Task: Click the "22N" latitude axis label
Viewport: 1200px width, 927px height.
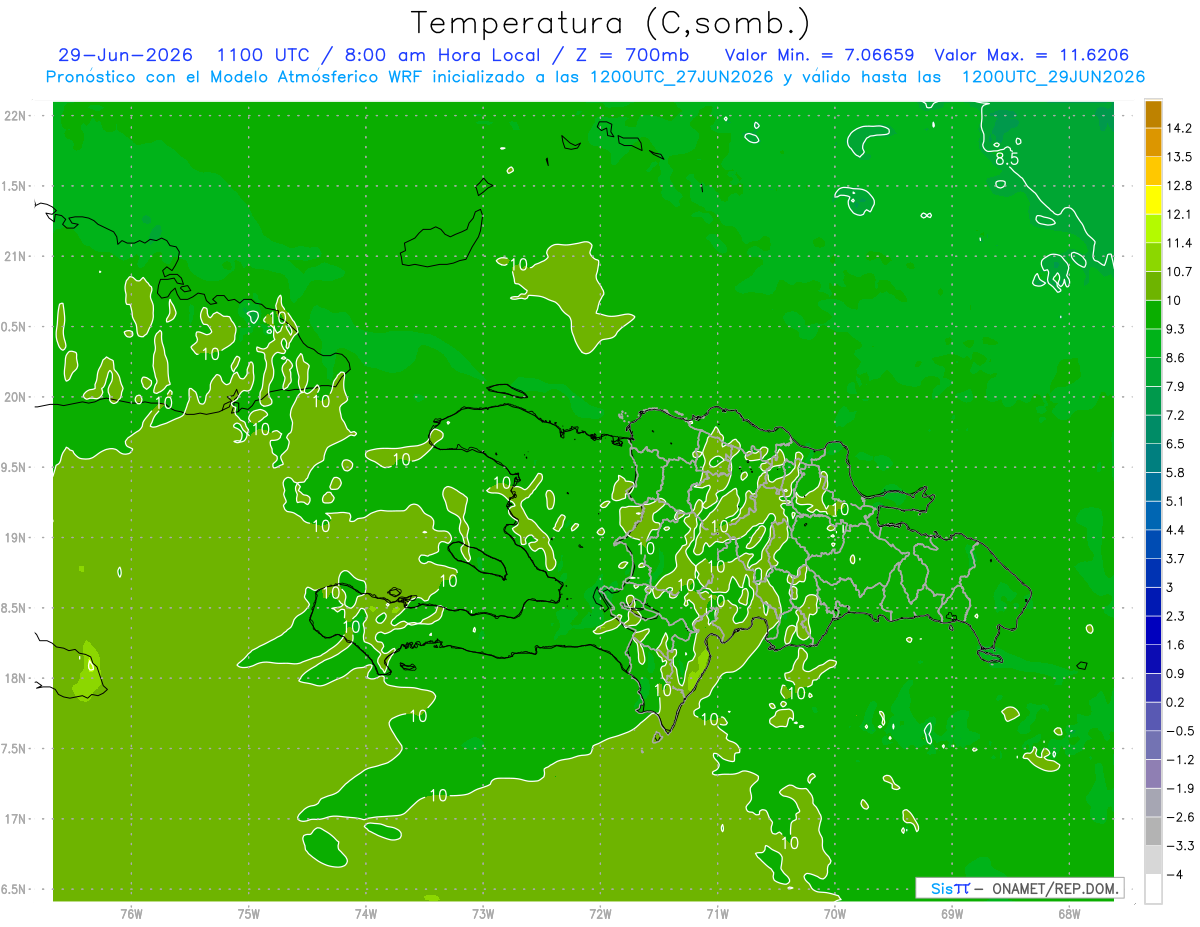Action: 15,116
